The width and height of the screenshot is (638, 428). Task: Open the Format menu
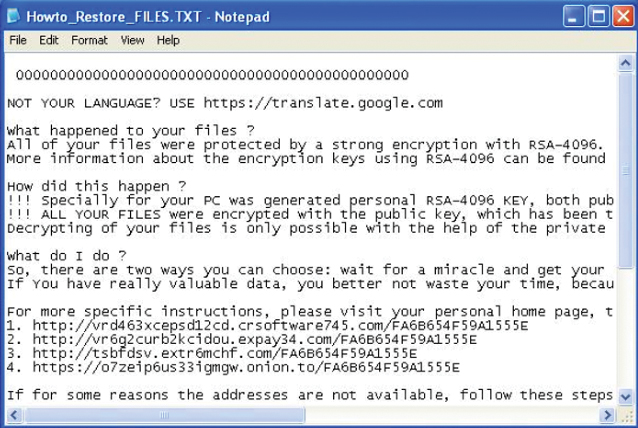pyautogui.click(x=90, y=40)
